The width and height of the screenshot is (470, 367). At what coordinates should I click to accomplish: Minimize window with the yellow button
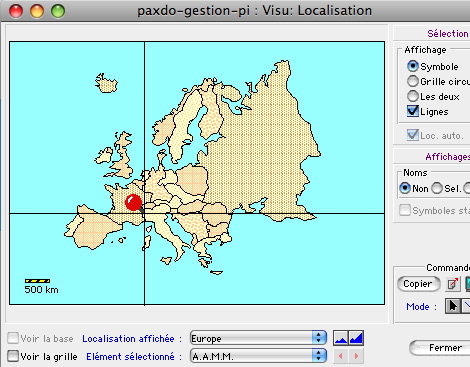tap(37, 11)
